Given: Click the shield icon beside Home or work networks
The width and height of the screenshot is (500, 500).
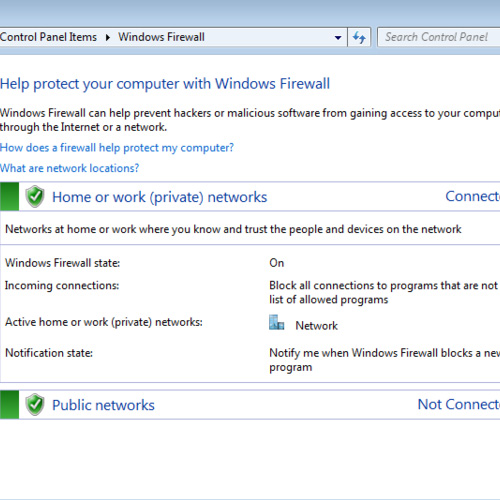Looking at the screenshot, I should (x=35, y=197).
